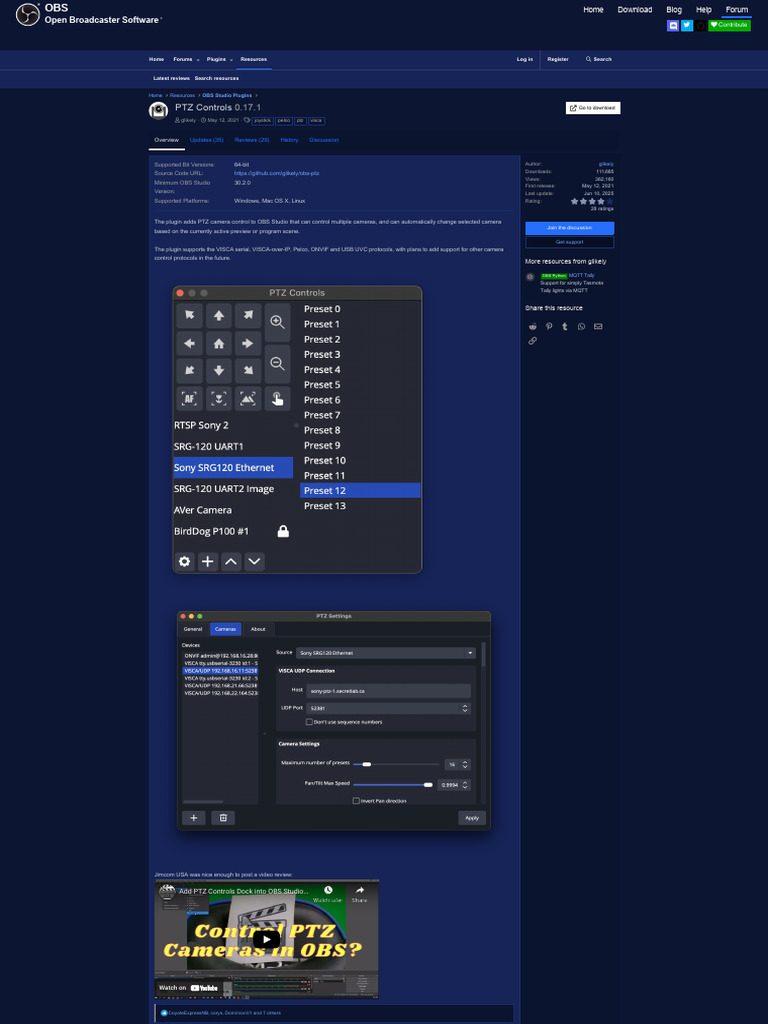Move camera down with the chevron-down button
The image size is (768, 1024).
(255, 561)
